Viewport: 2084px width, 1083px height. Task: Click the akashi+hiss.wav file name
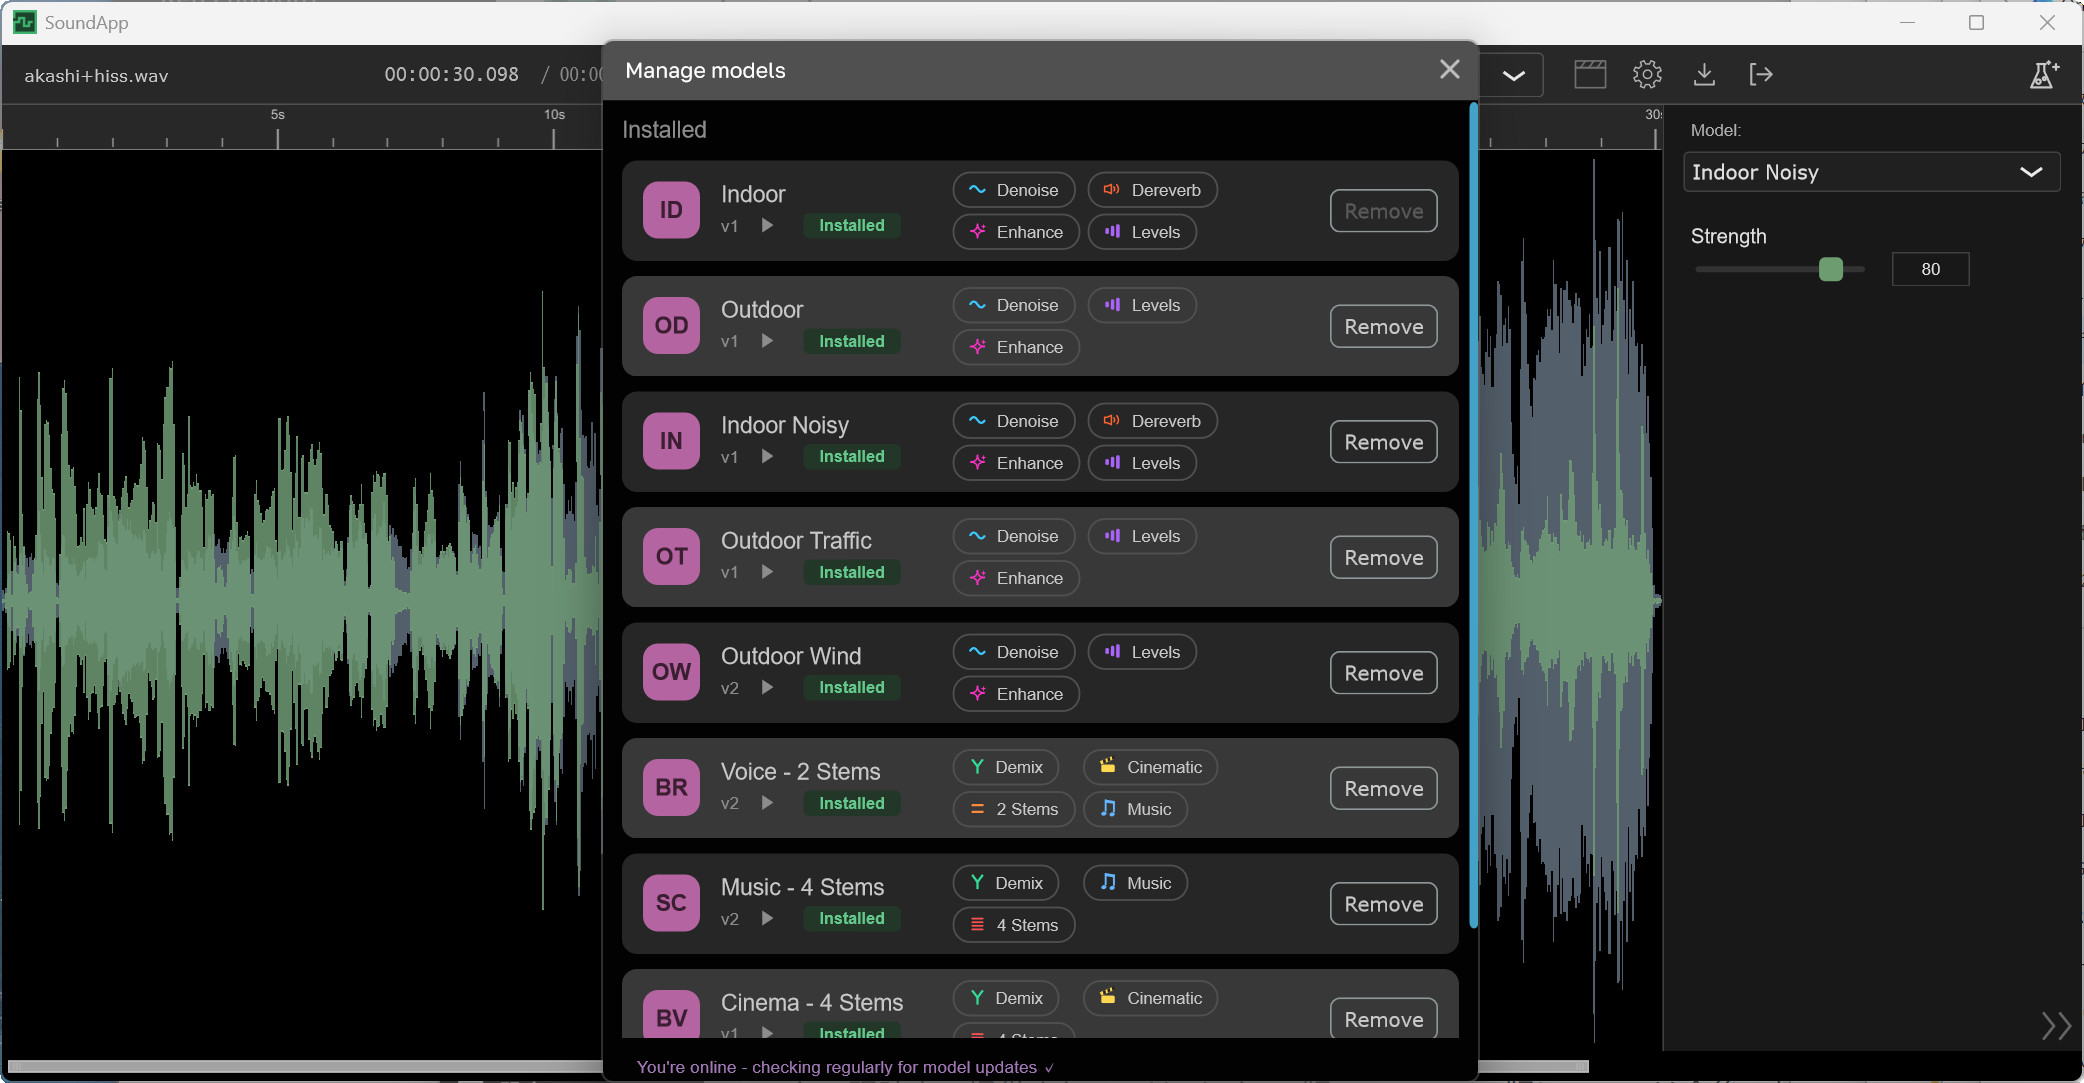point(96,76)
